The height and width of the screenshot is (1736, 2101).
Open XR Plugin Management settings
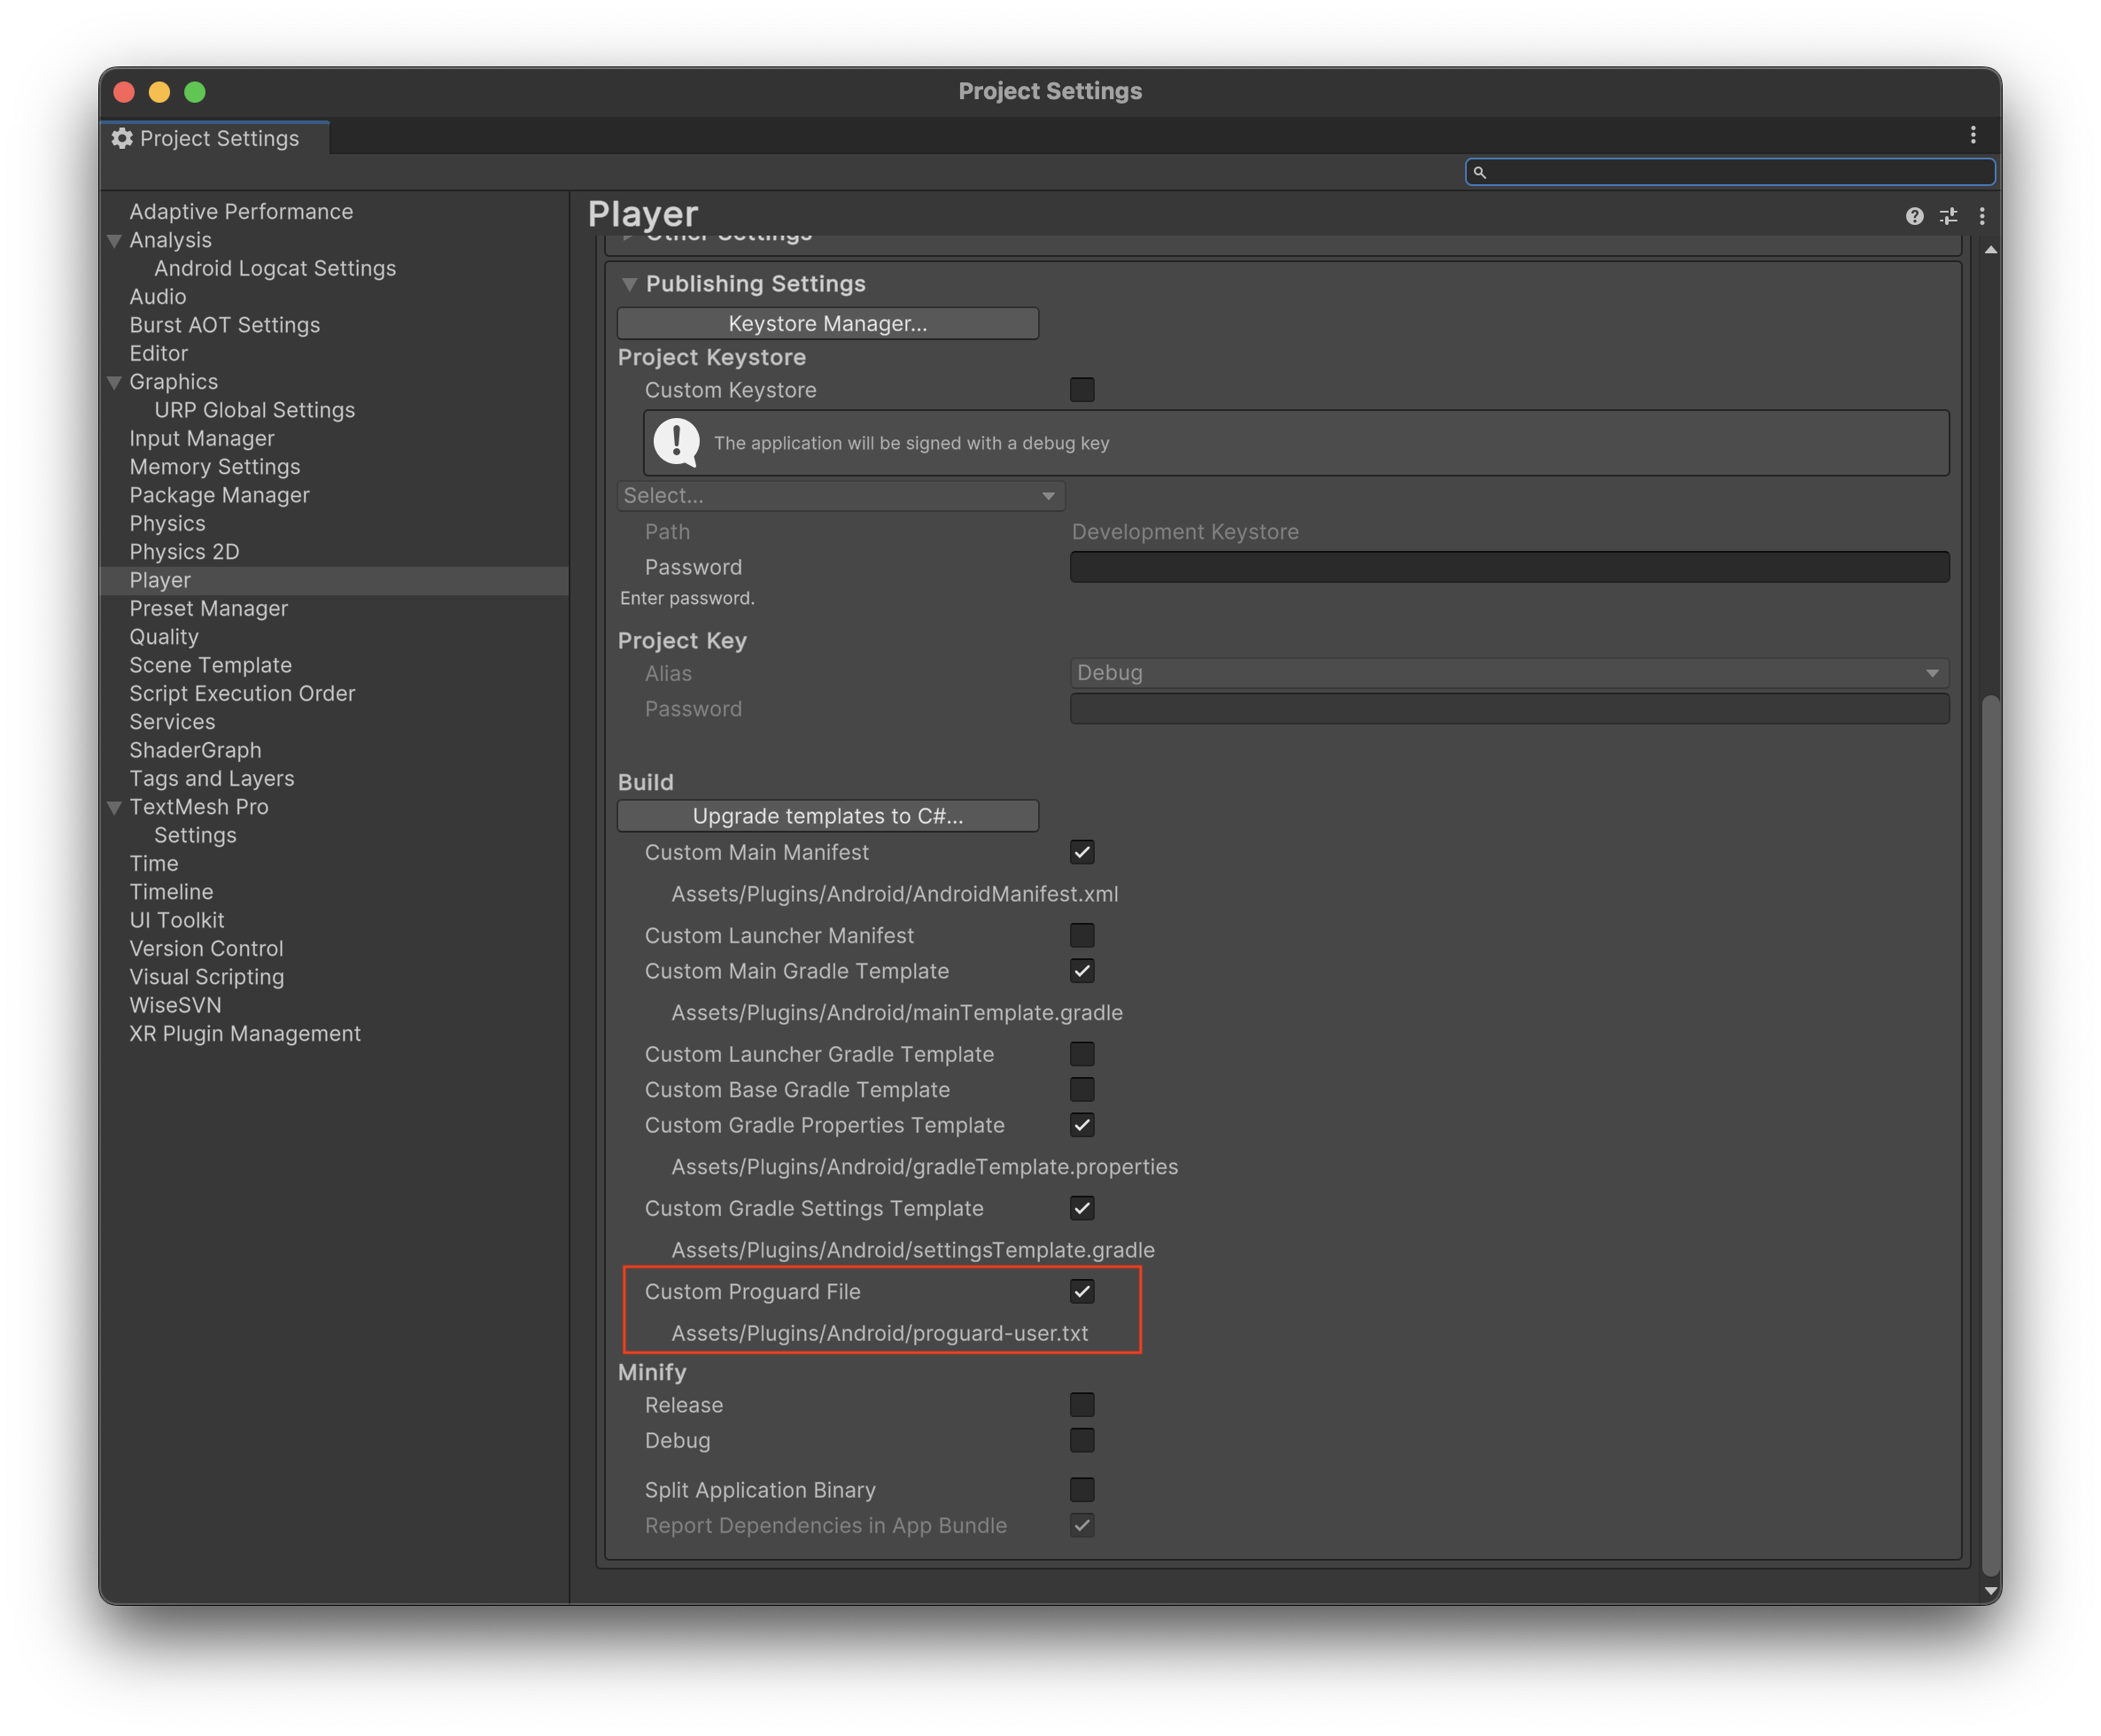click(x=245, y=1034)
